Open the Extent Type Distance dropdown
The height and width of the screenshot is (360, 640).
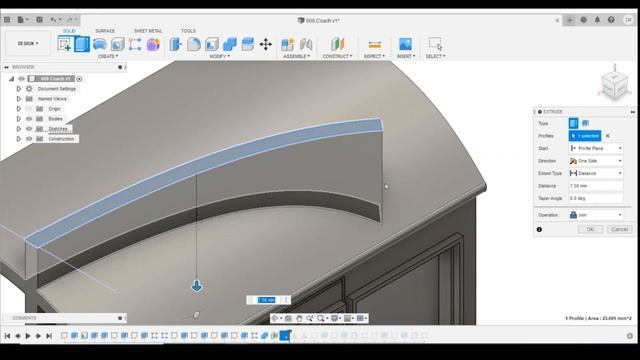(596, 173)
